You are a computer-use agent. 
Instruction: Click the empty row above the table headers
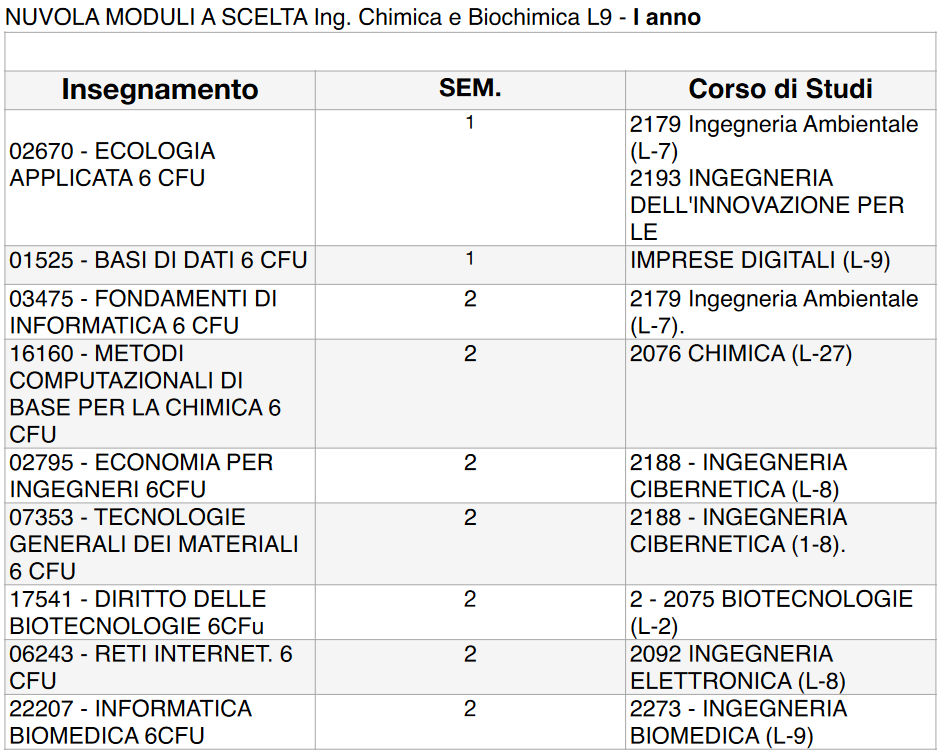point(470,53)
